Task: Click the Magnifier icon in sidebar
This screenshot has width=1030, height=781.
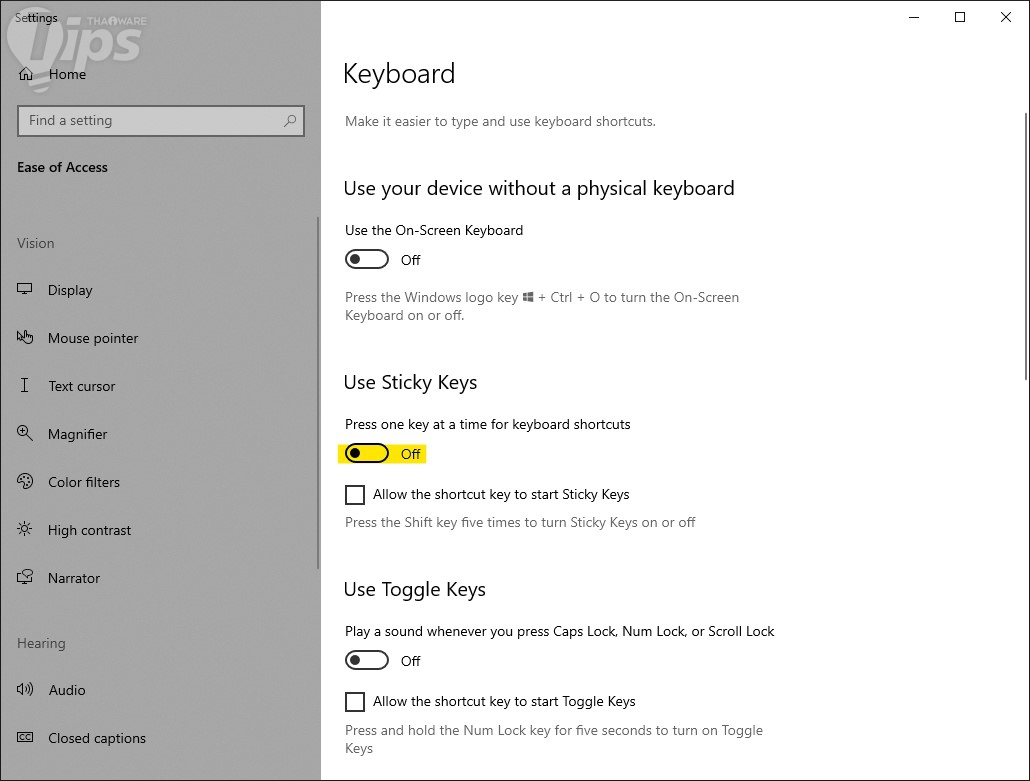Action: 26,434
